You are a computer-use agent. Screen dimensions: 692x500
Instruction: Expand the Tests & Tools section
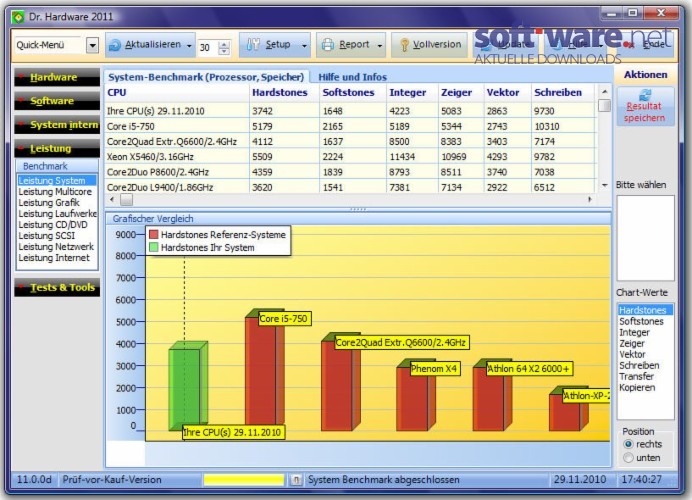coord(57,287)
